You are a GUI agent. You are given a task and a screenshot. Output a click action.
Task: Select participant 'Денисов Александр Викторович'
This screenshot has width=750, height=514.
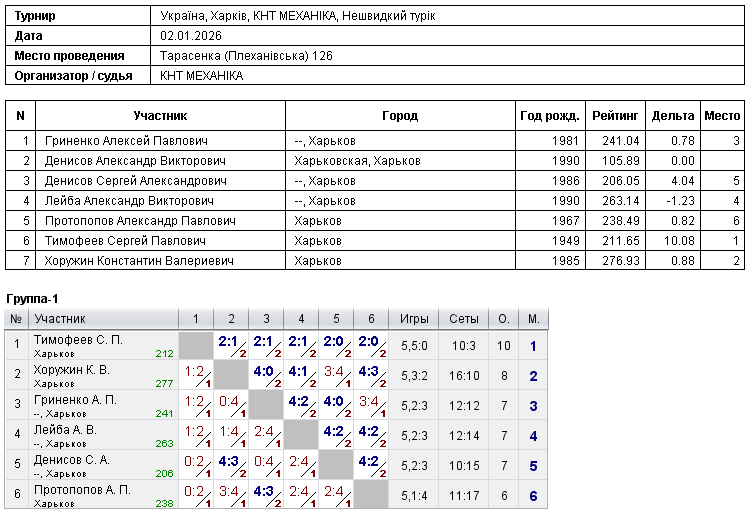point(135,161)
